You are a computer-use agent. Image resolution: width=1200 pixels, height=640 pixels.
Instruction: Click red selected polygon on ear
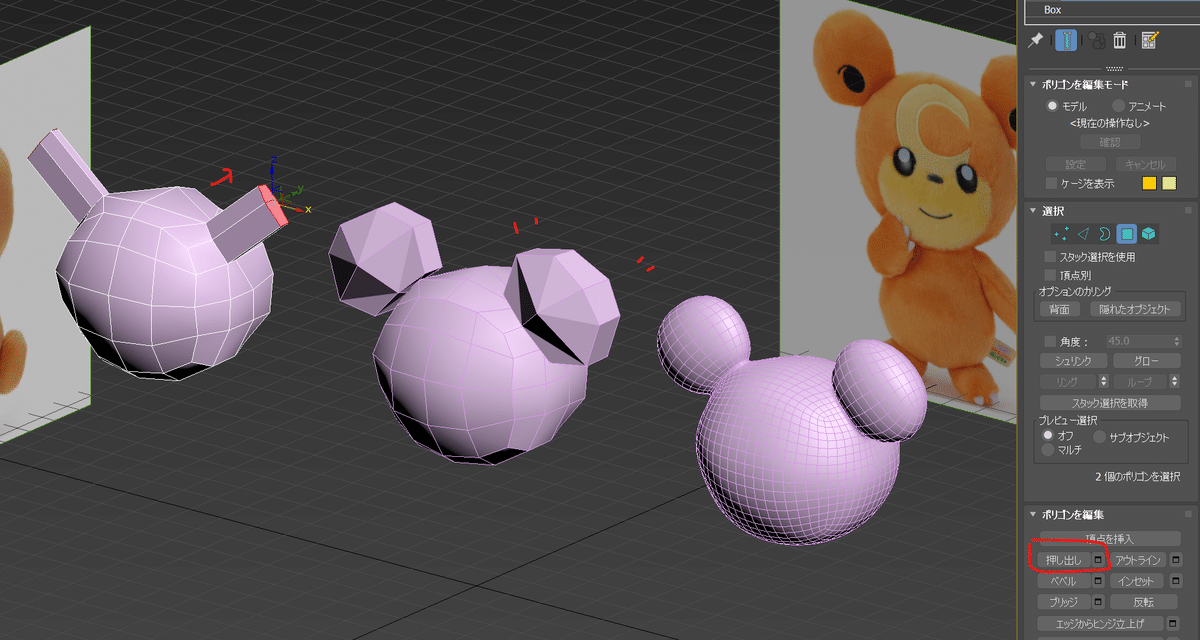point(273,205)
